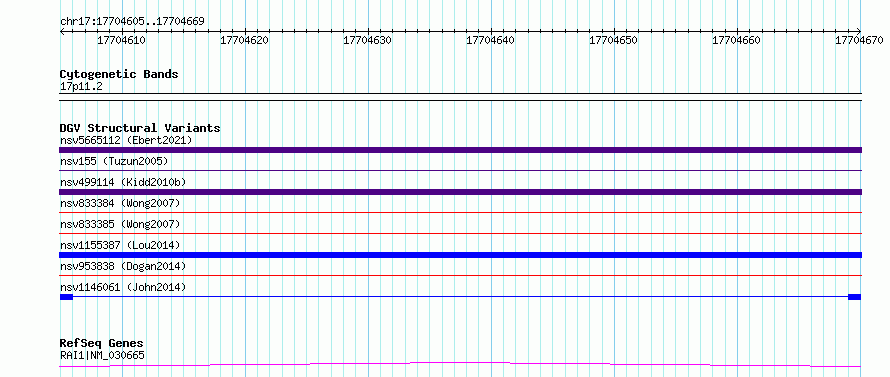The width and height of the screenshot is (890, 377).
Task: Select the 17p11.2 band label
Action: click(x=81, y=87)
